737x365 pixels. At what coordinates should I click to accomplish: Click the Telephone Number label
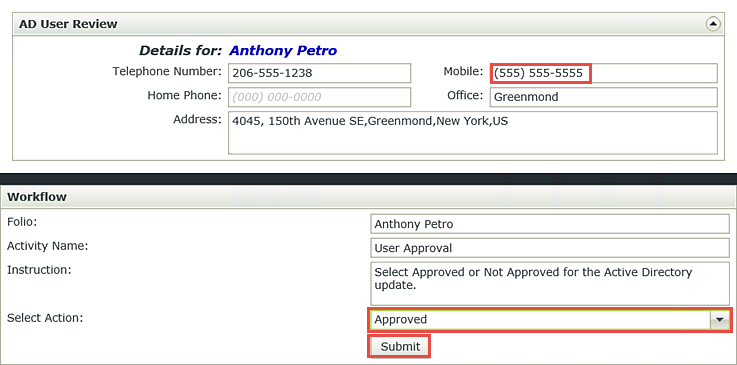[166, 72]
